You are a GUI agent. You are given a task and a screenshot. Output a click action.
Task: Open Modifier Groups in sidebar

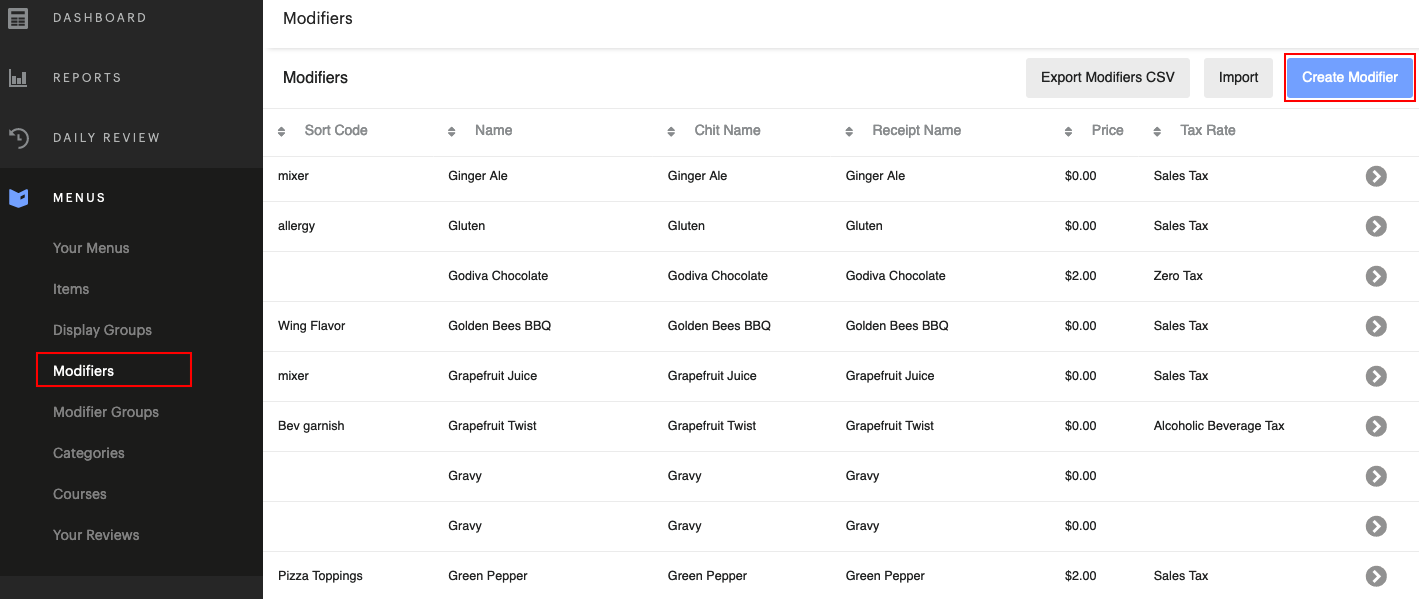(106, 412)
